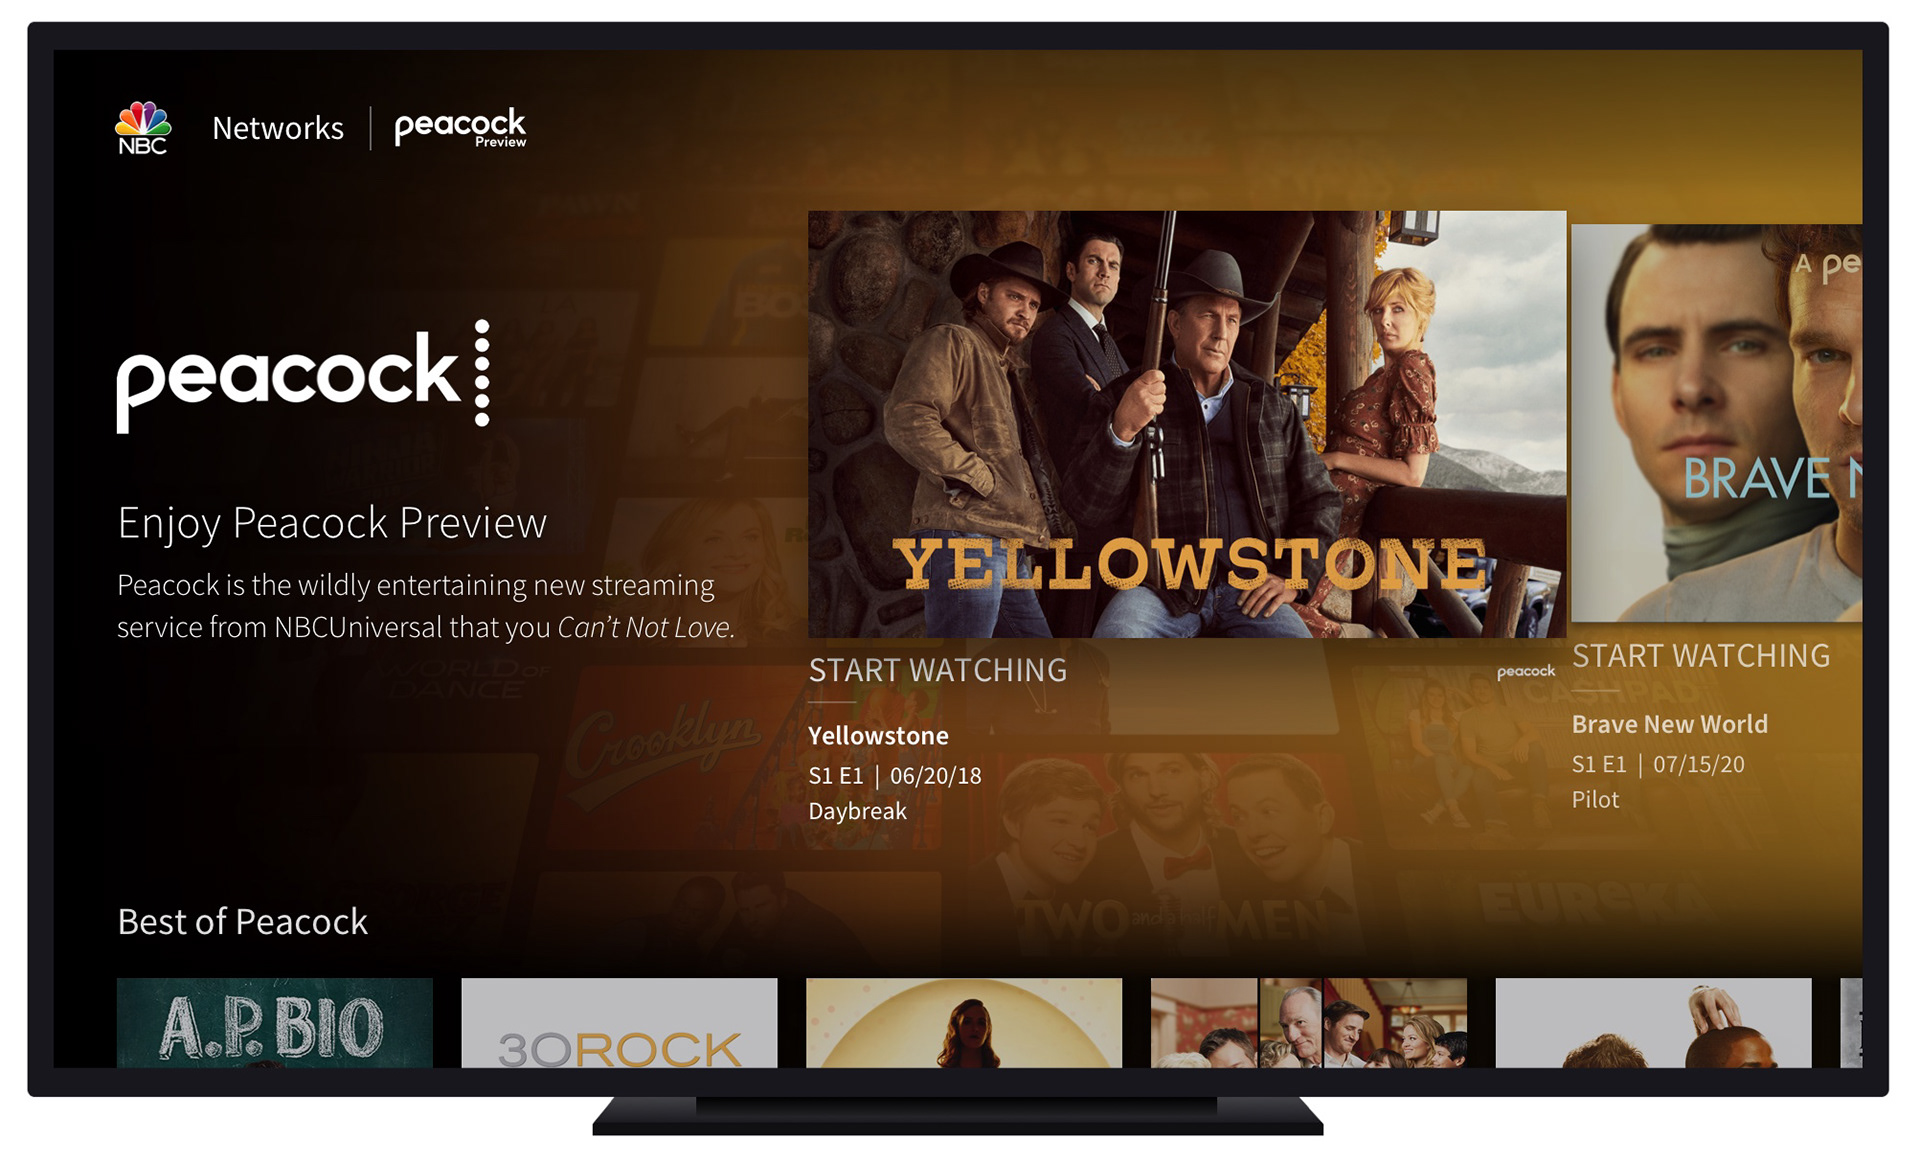Open the Yellowstone featured poster
The image size is (1920, 1163).
pos(1187,424)
